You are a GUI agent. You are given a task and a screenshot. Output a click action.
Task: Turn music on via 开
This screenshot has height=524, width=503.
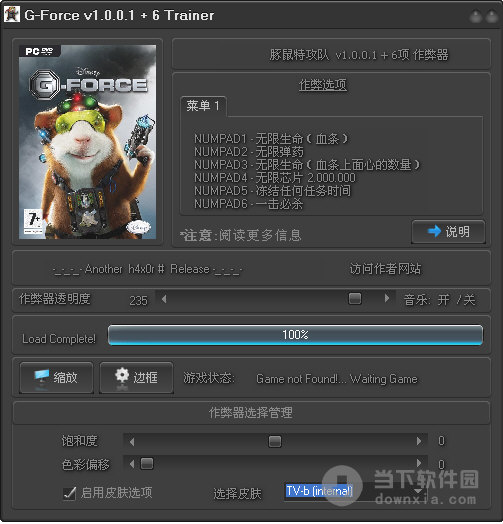(x=443, y=299)
